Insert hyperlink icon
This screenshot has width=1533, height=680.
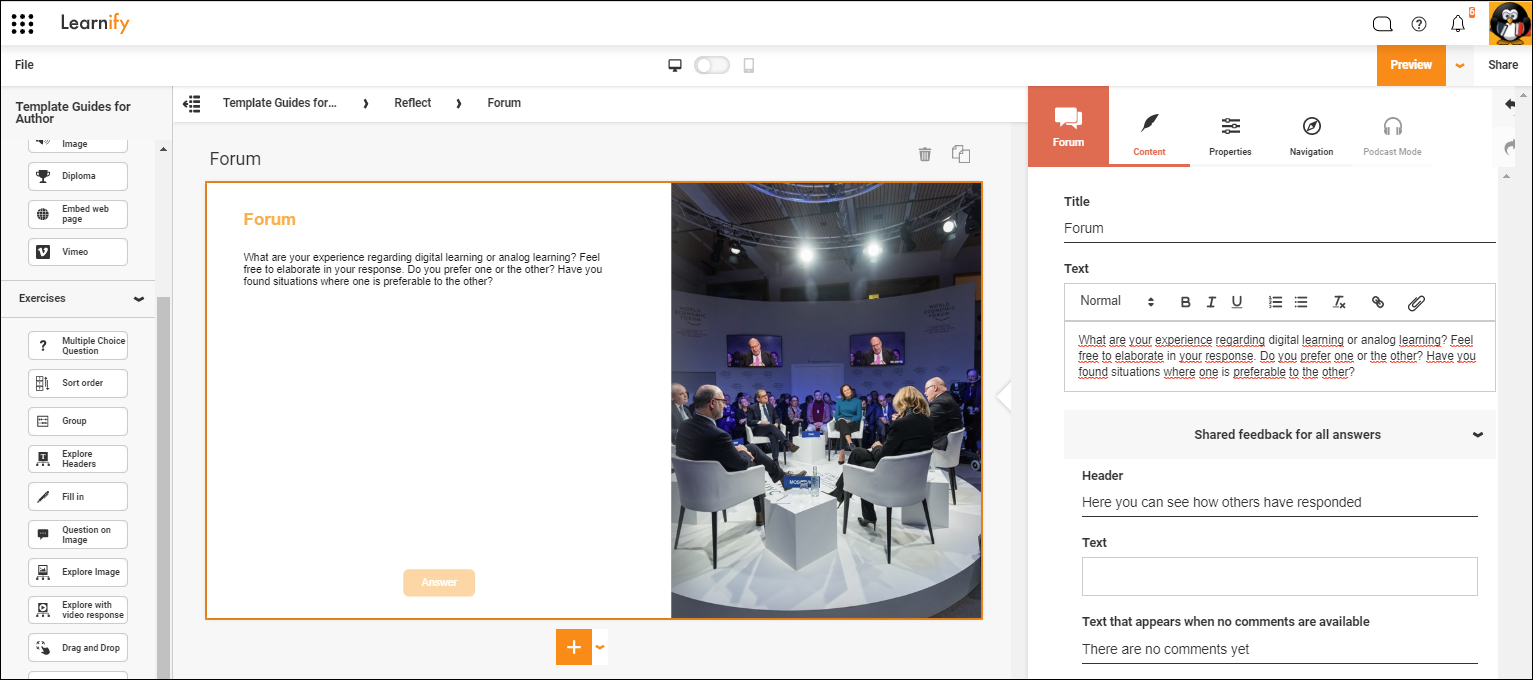click(1378, 302)
